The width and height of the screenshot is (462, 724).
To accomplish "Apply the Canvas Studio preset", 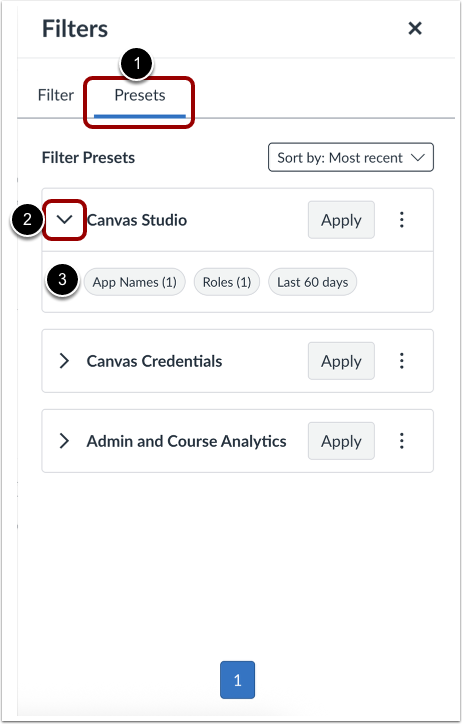I will (341, 220).
